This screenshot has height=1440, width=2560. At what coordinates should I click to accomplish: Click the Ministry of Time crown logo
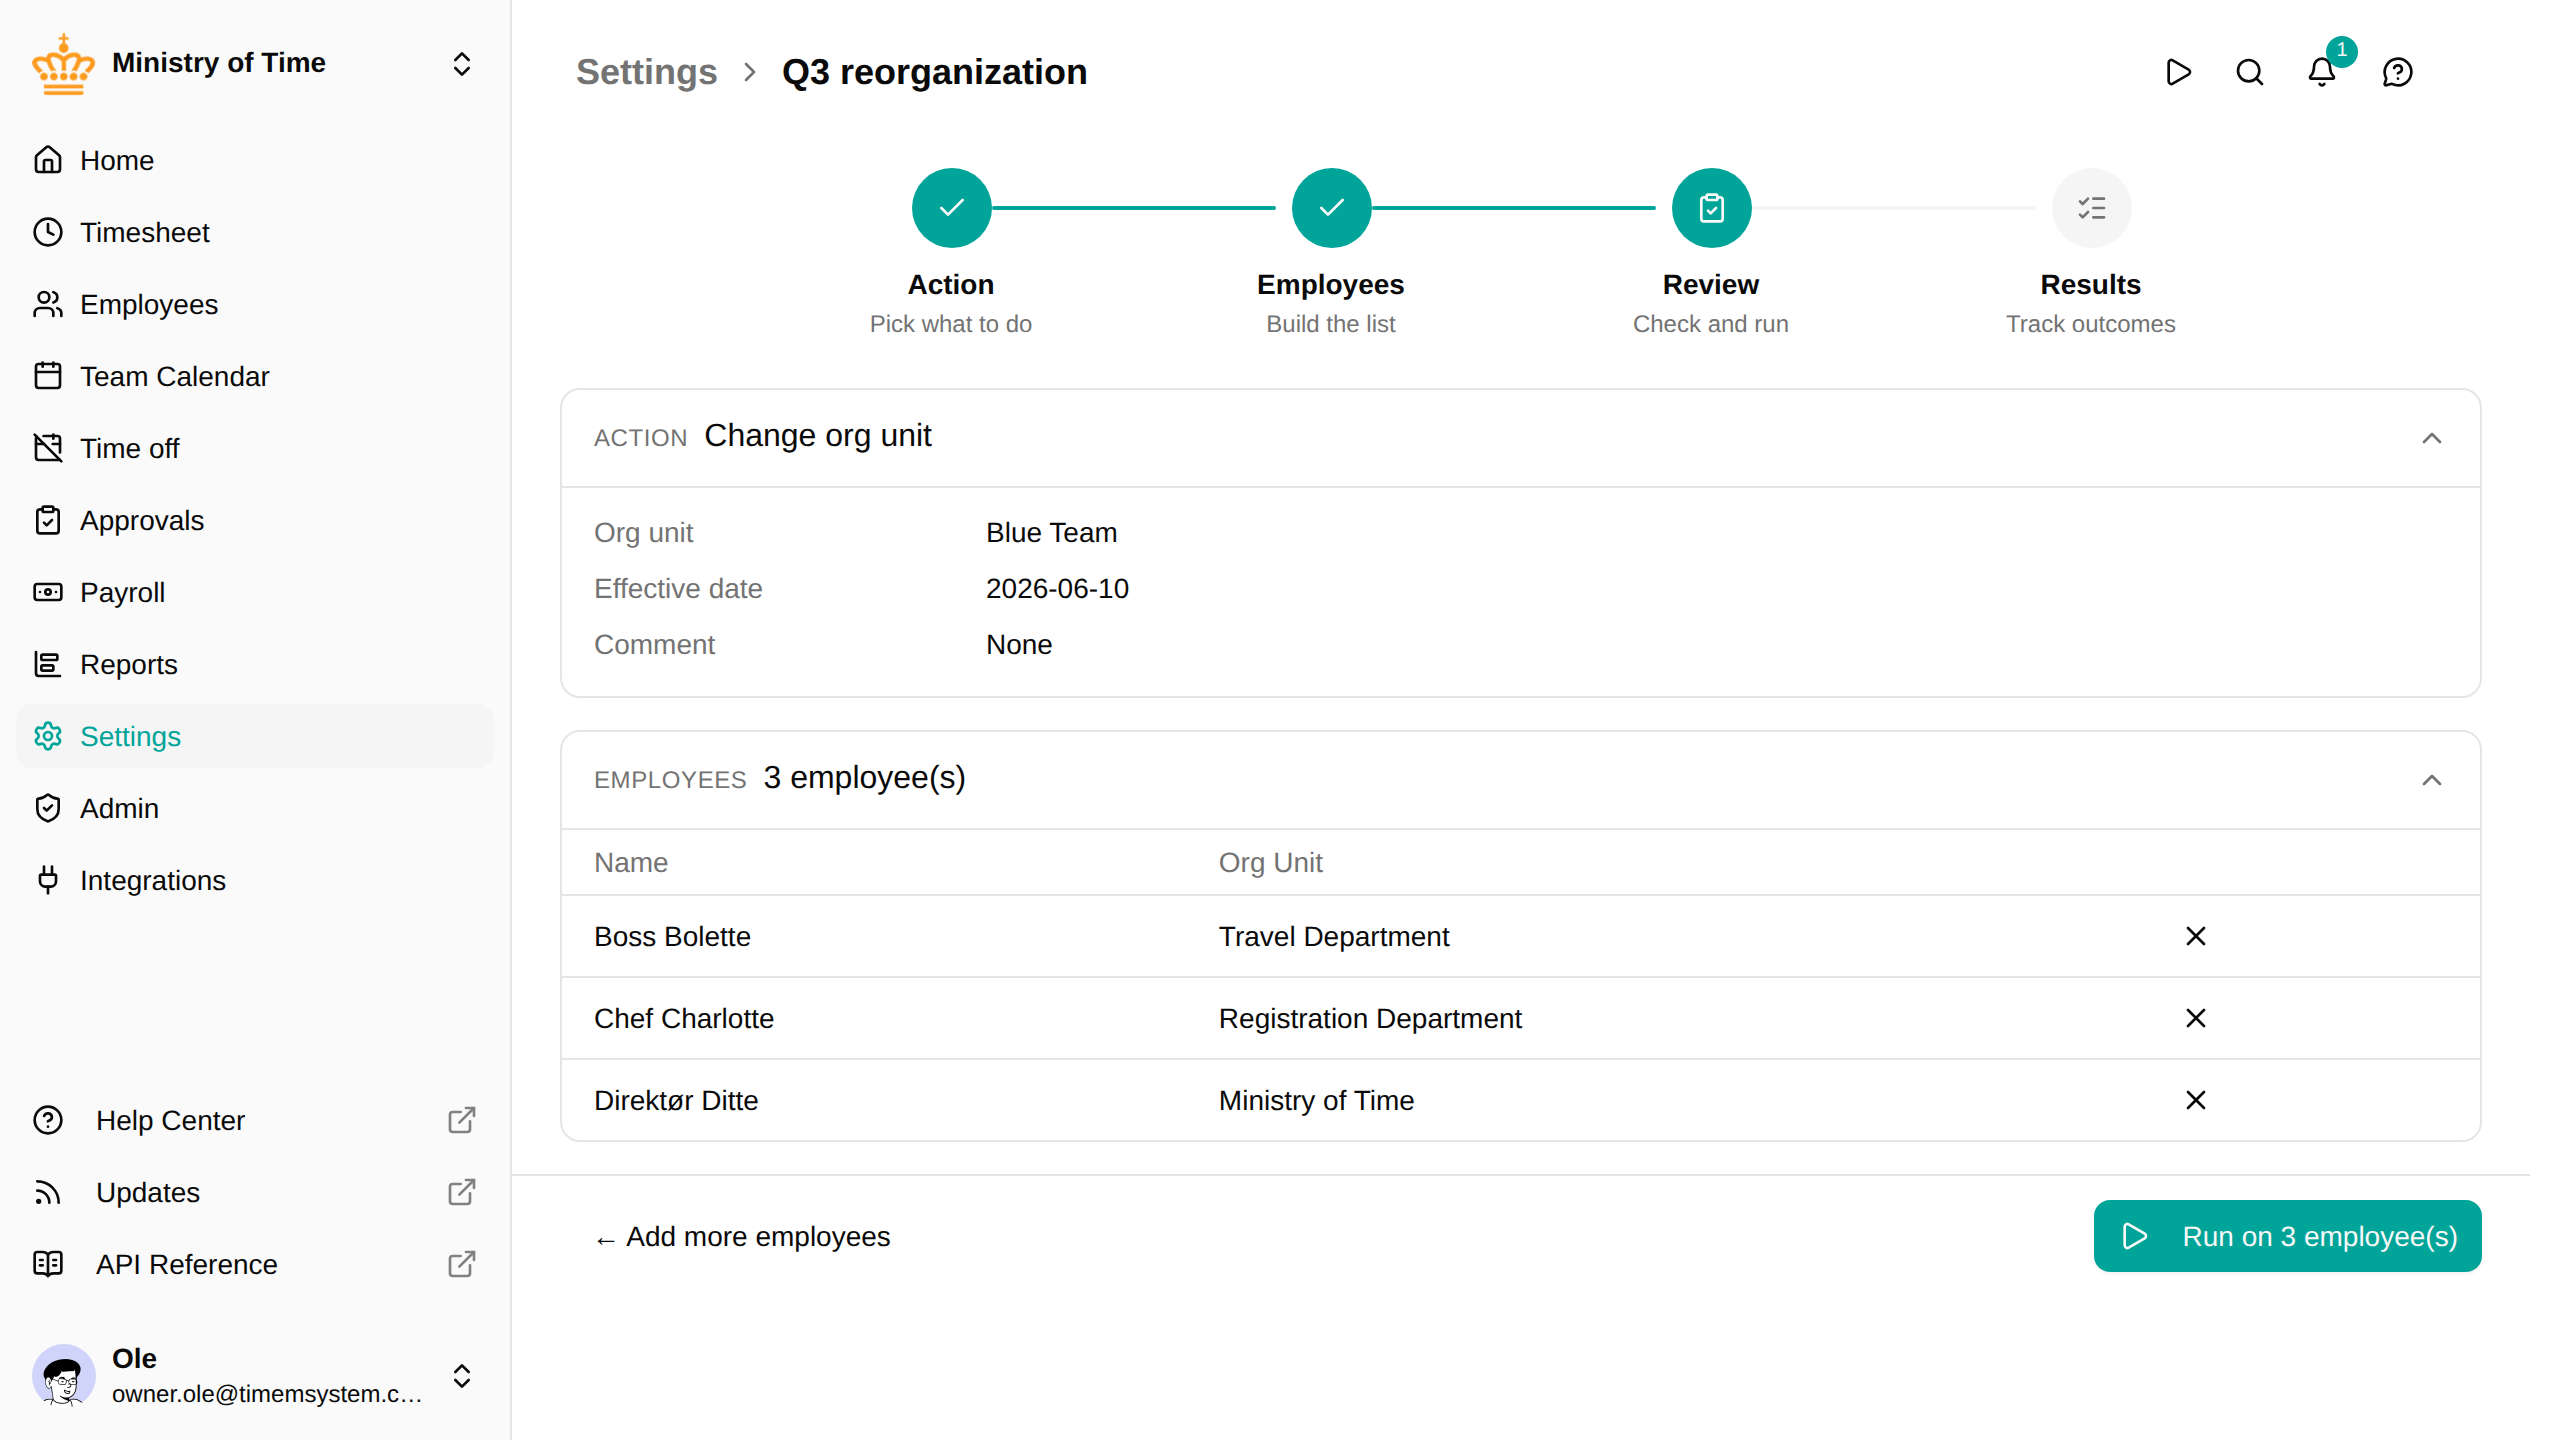tap(63, 64)
